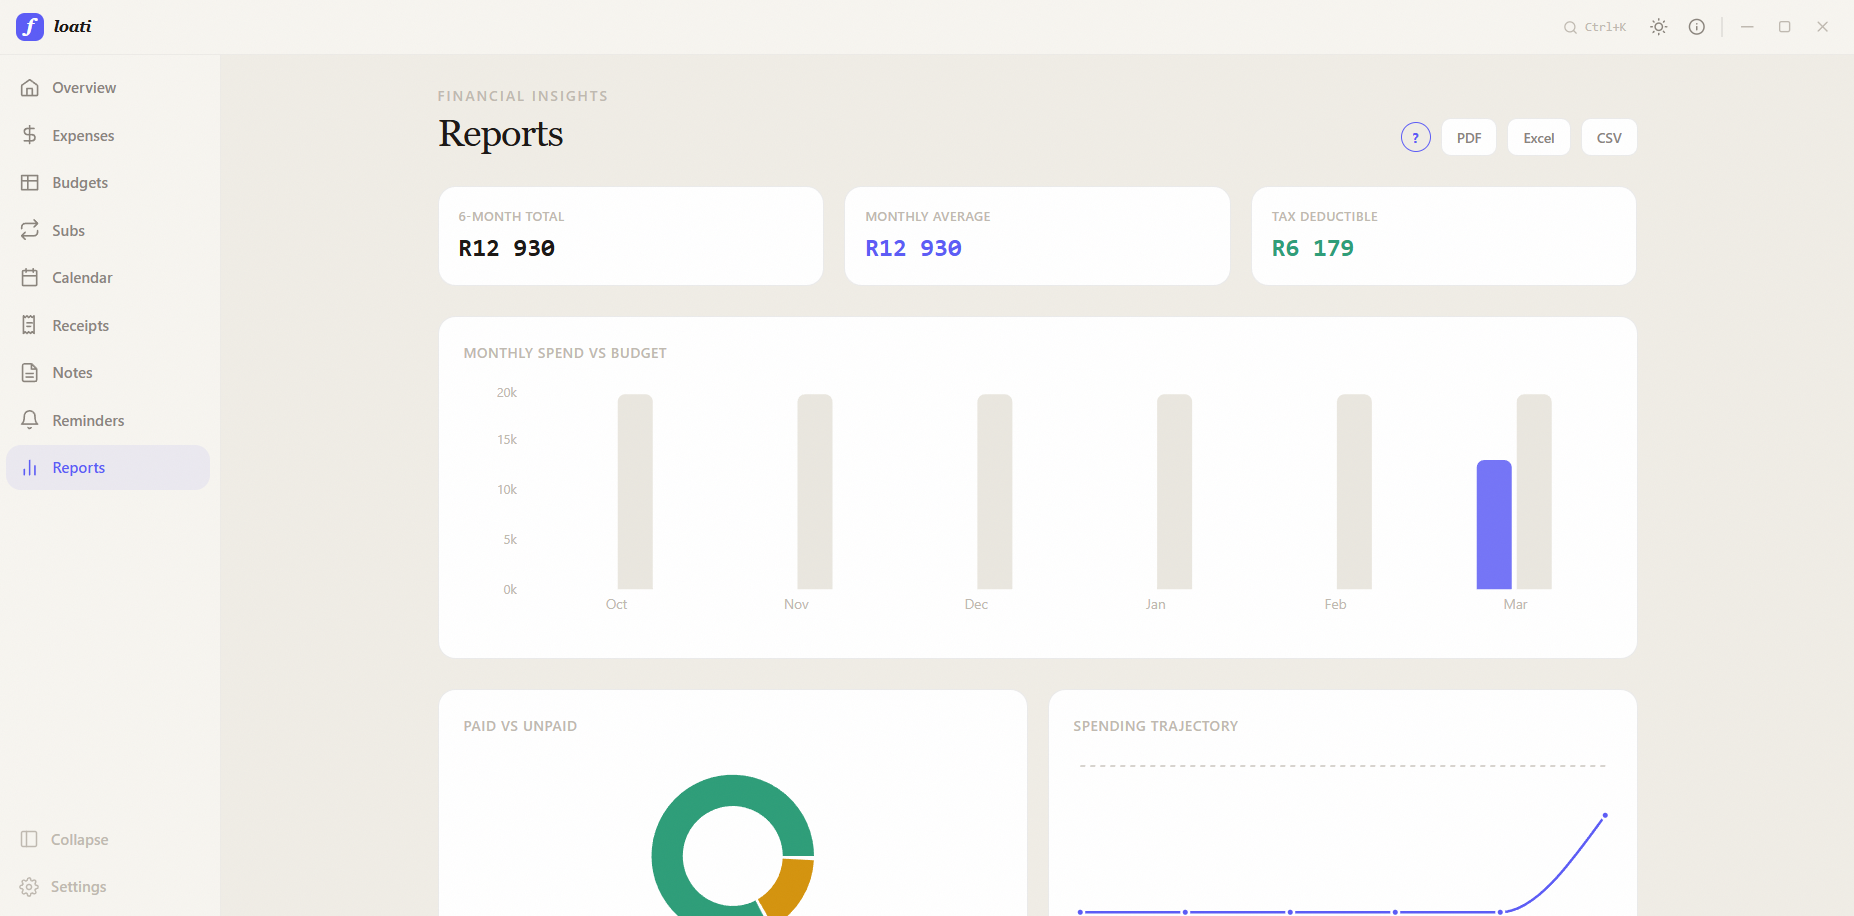The height and width of the screenshot is (916, 1854).
Task: Click the search magnifier icon
Action: (1570, 28)
